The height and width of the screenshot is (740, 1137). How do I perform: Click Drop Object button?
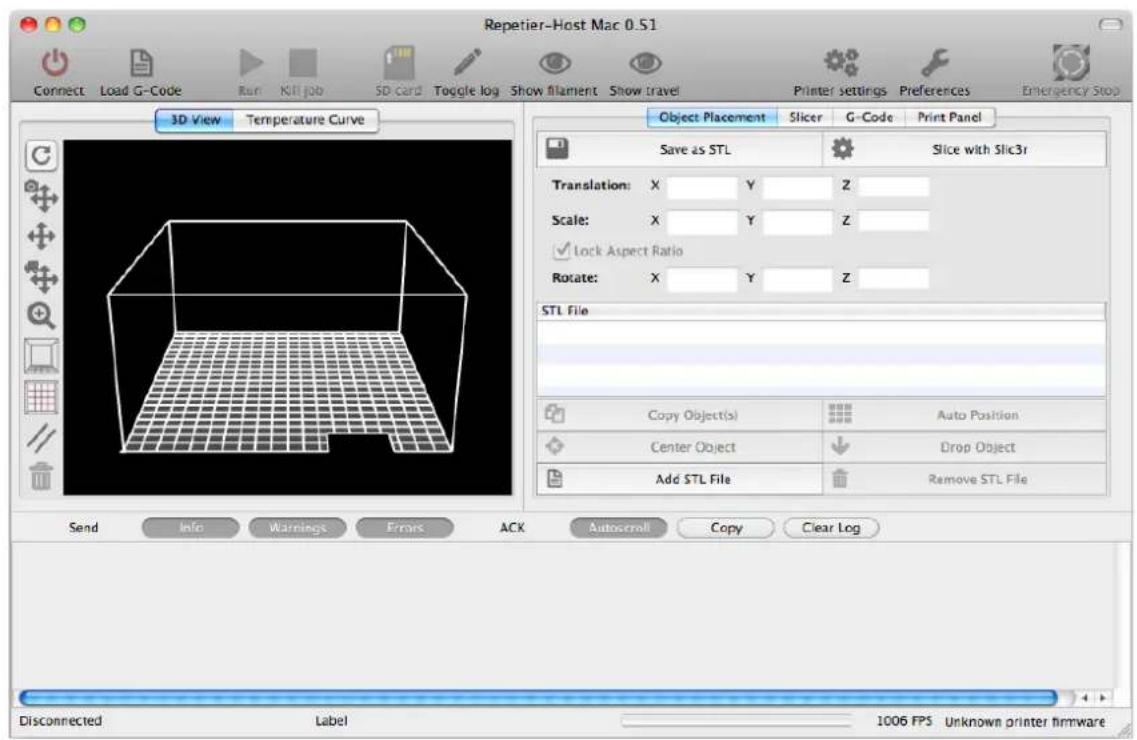(x=964, y=447)
